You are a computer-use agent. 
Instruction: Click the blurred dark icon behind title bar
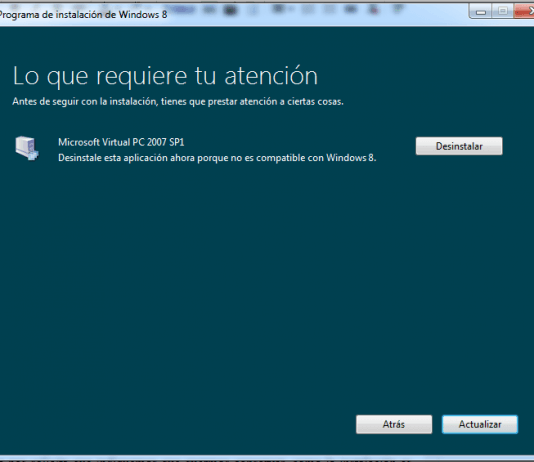[230, 10]
